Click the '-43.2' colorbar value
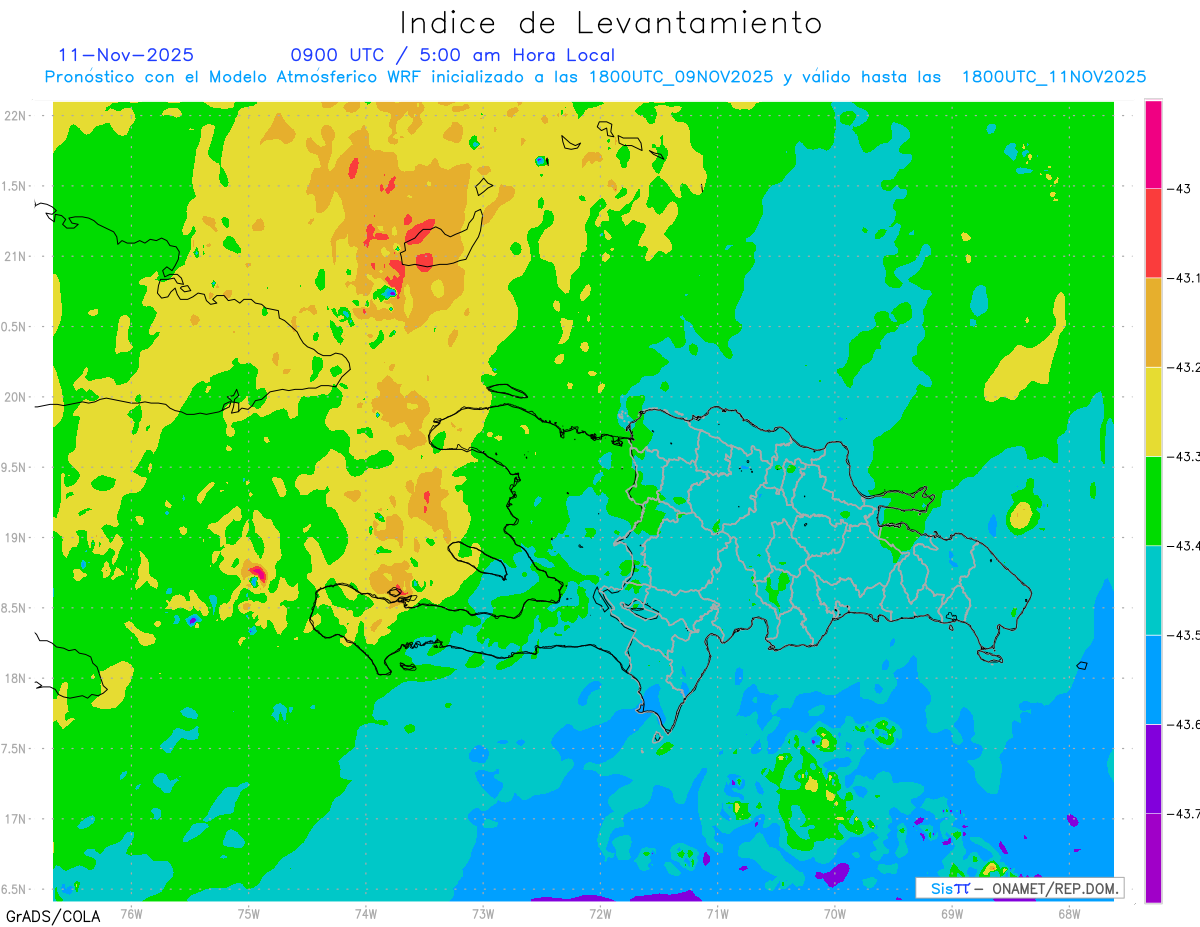 point(1183,367)
